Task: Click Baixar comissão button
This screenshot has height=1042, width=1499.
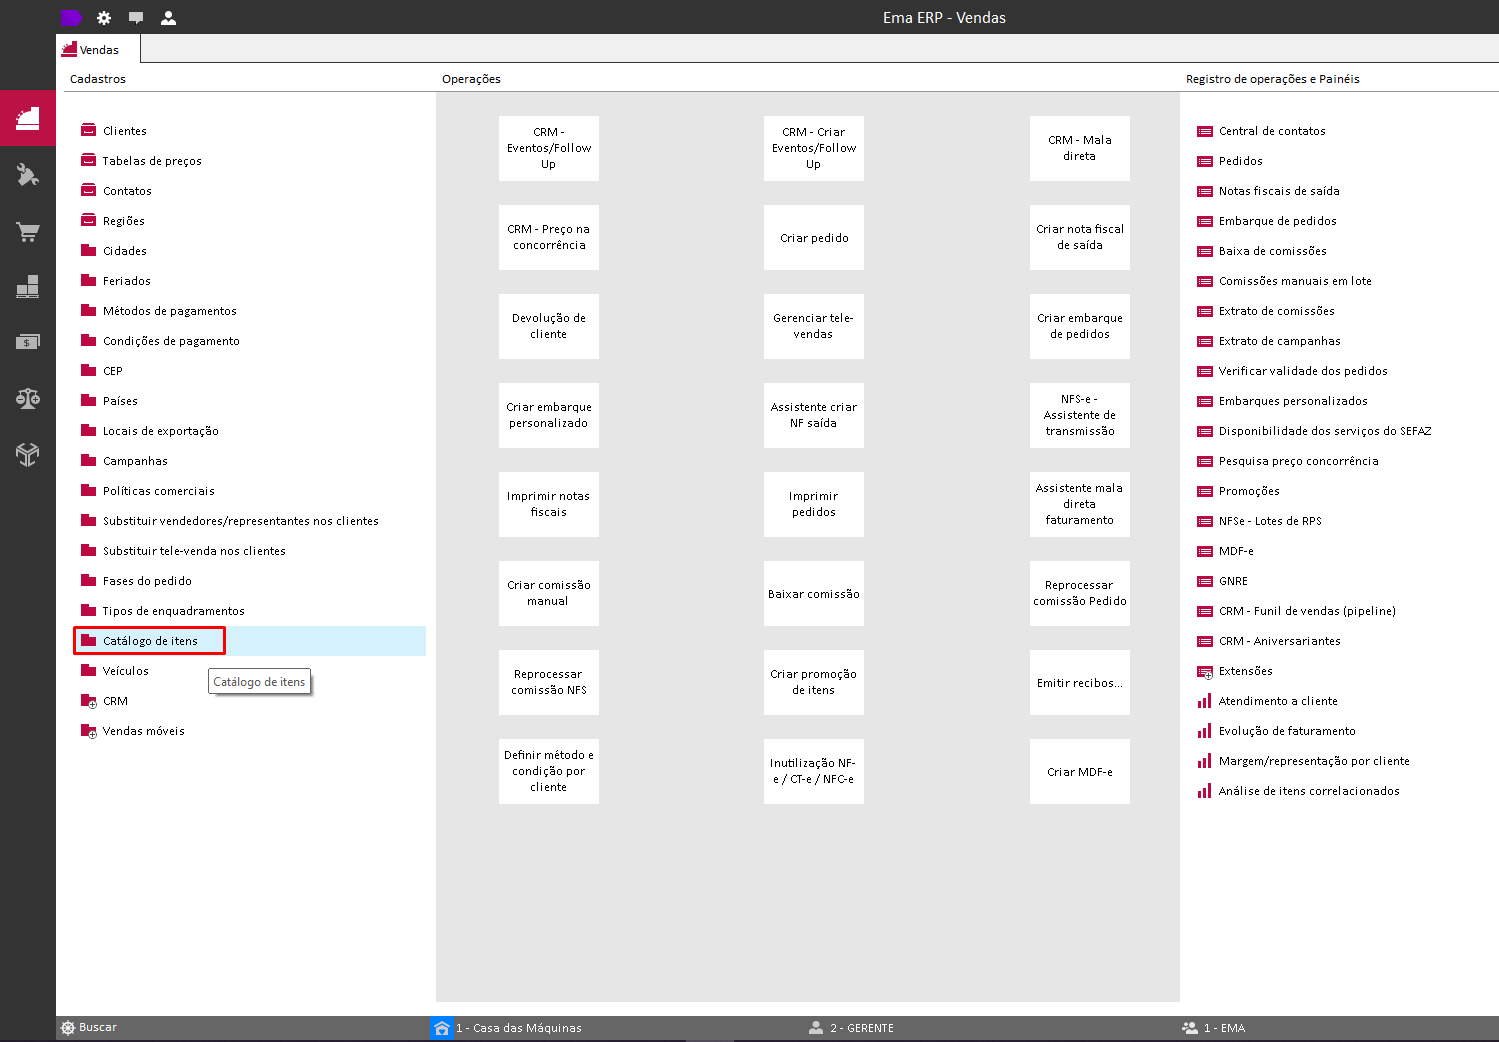Action: [x=814, y=593]
